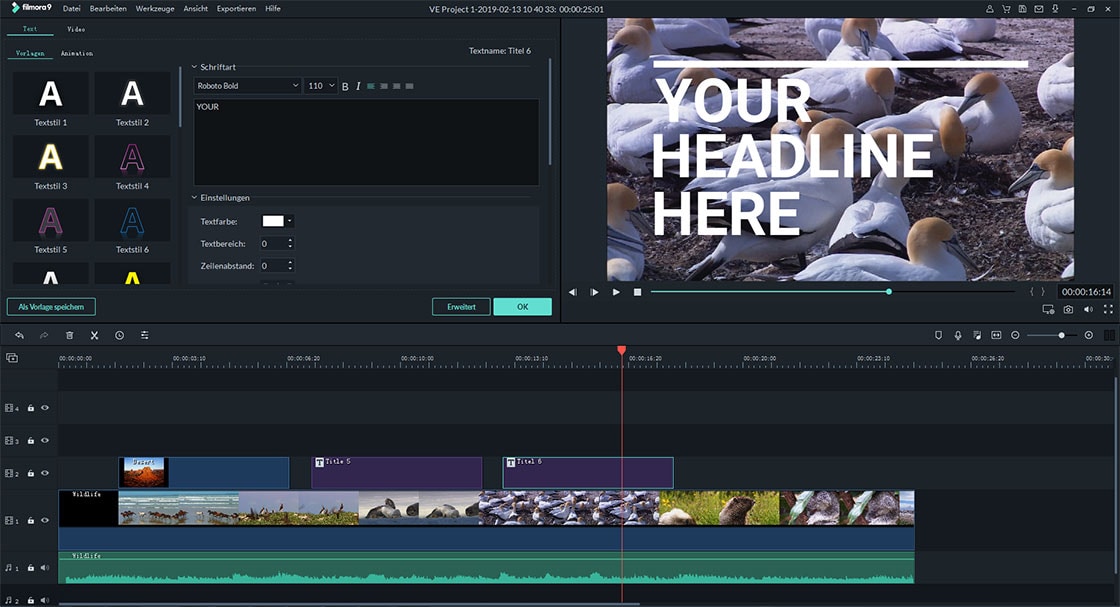Screen dimensions: 1120x607
Task: Play frame-by-frame forward button
Action: (594, 292)
